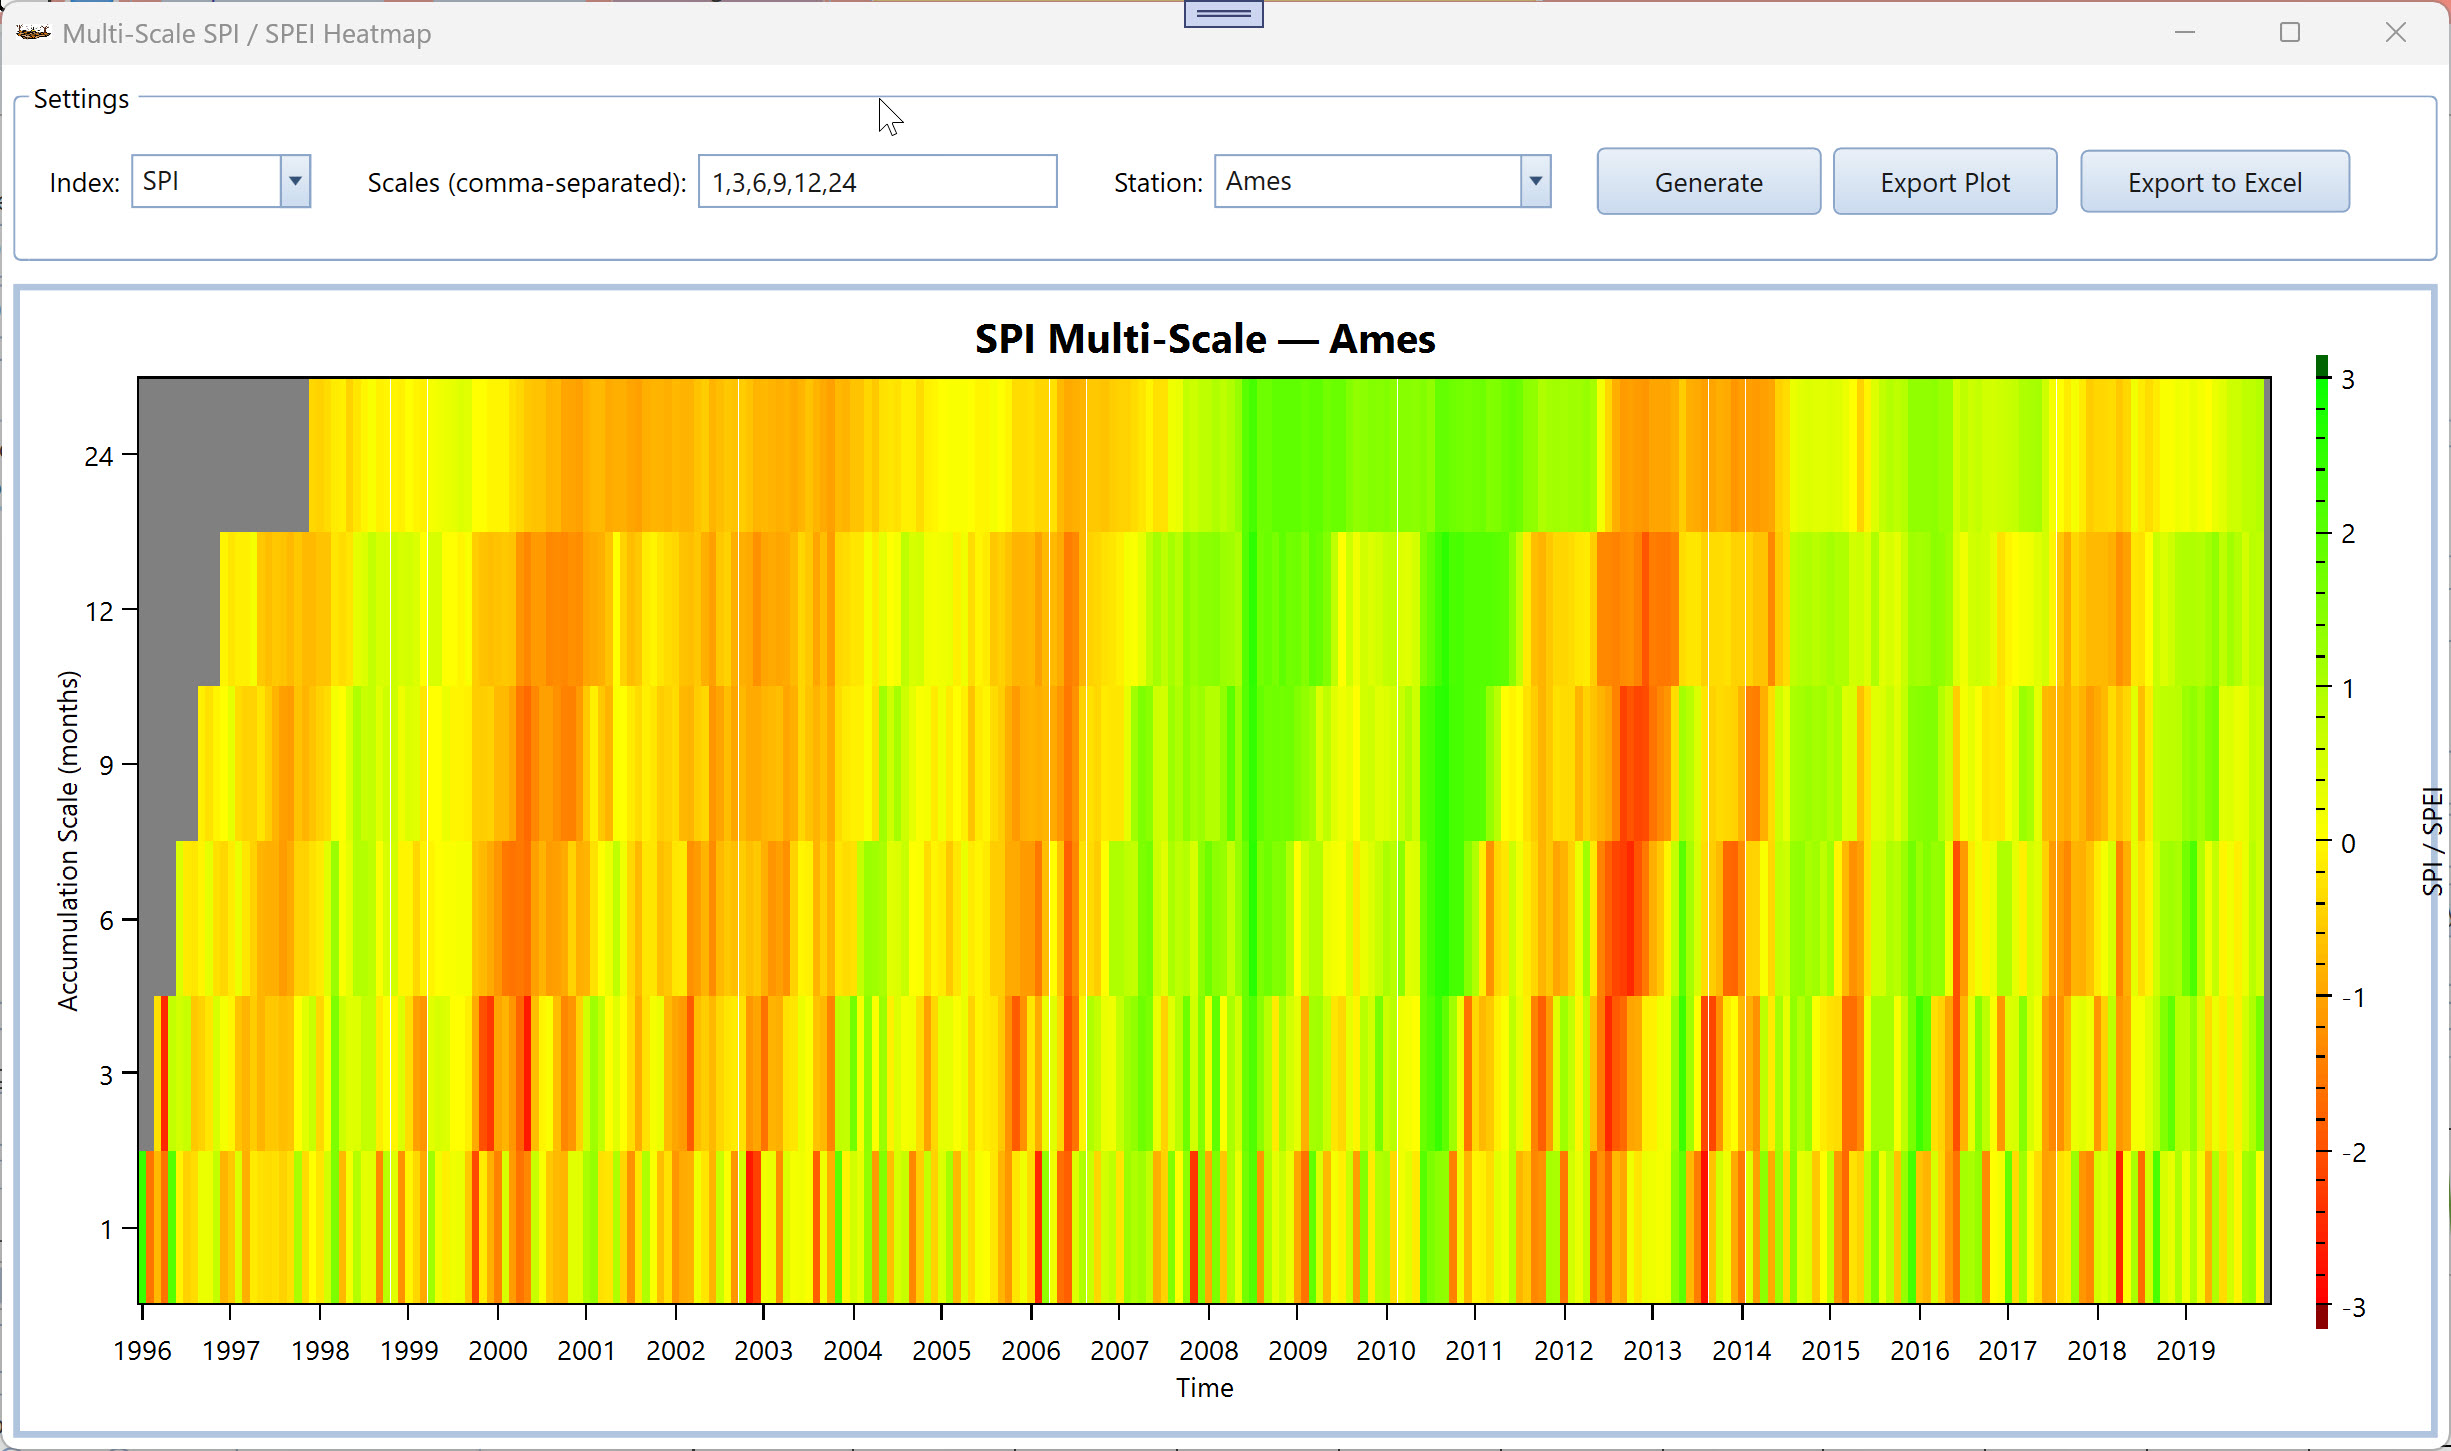Viewport: 2451px width, 1451px height.
Task: Maximize the heatmap window
Action: pyautogui.click(x=2289, y=33)
